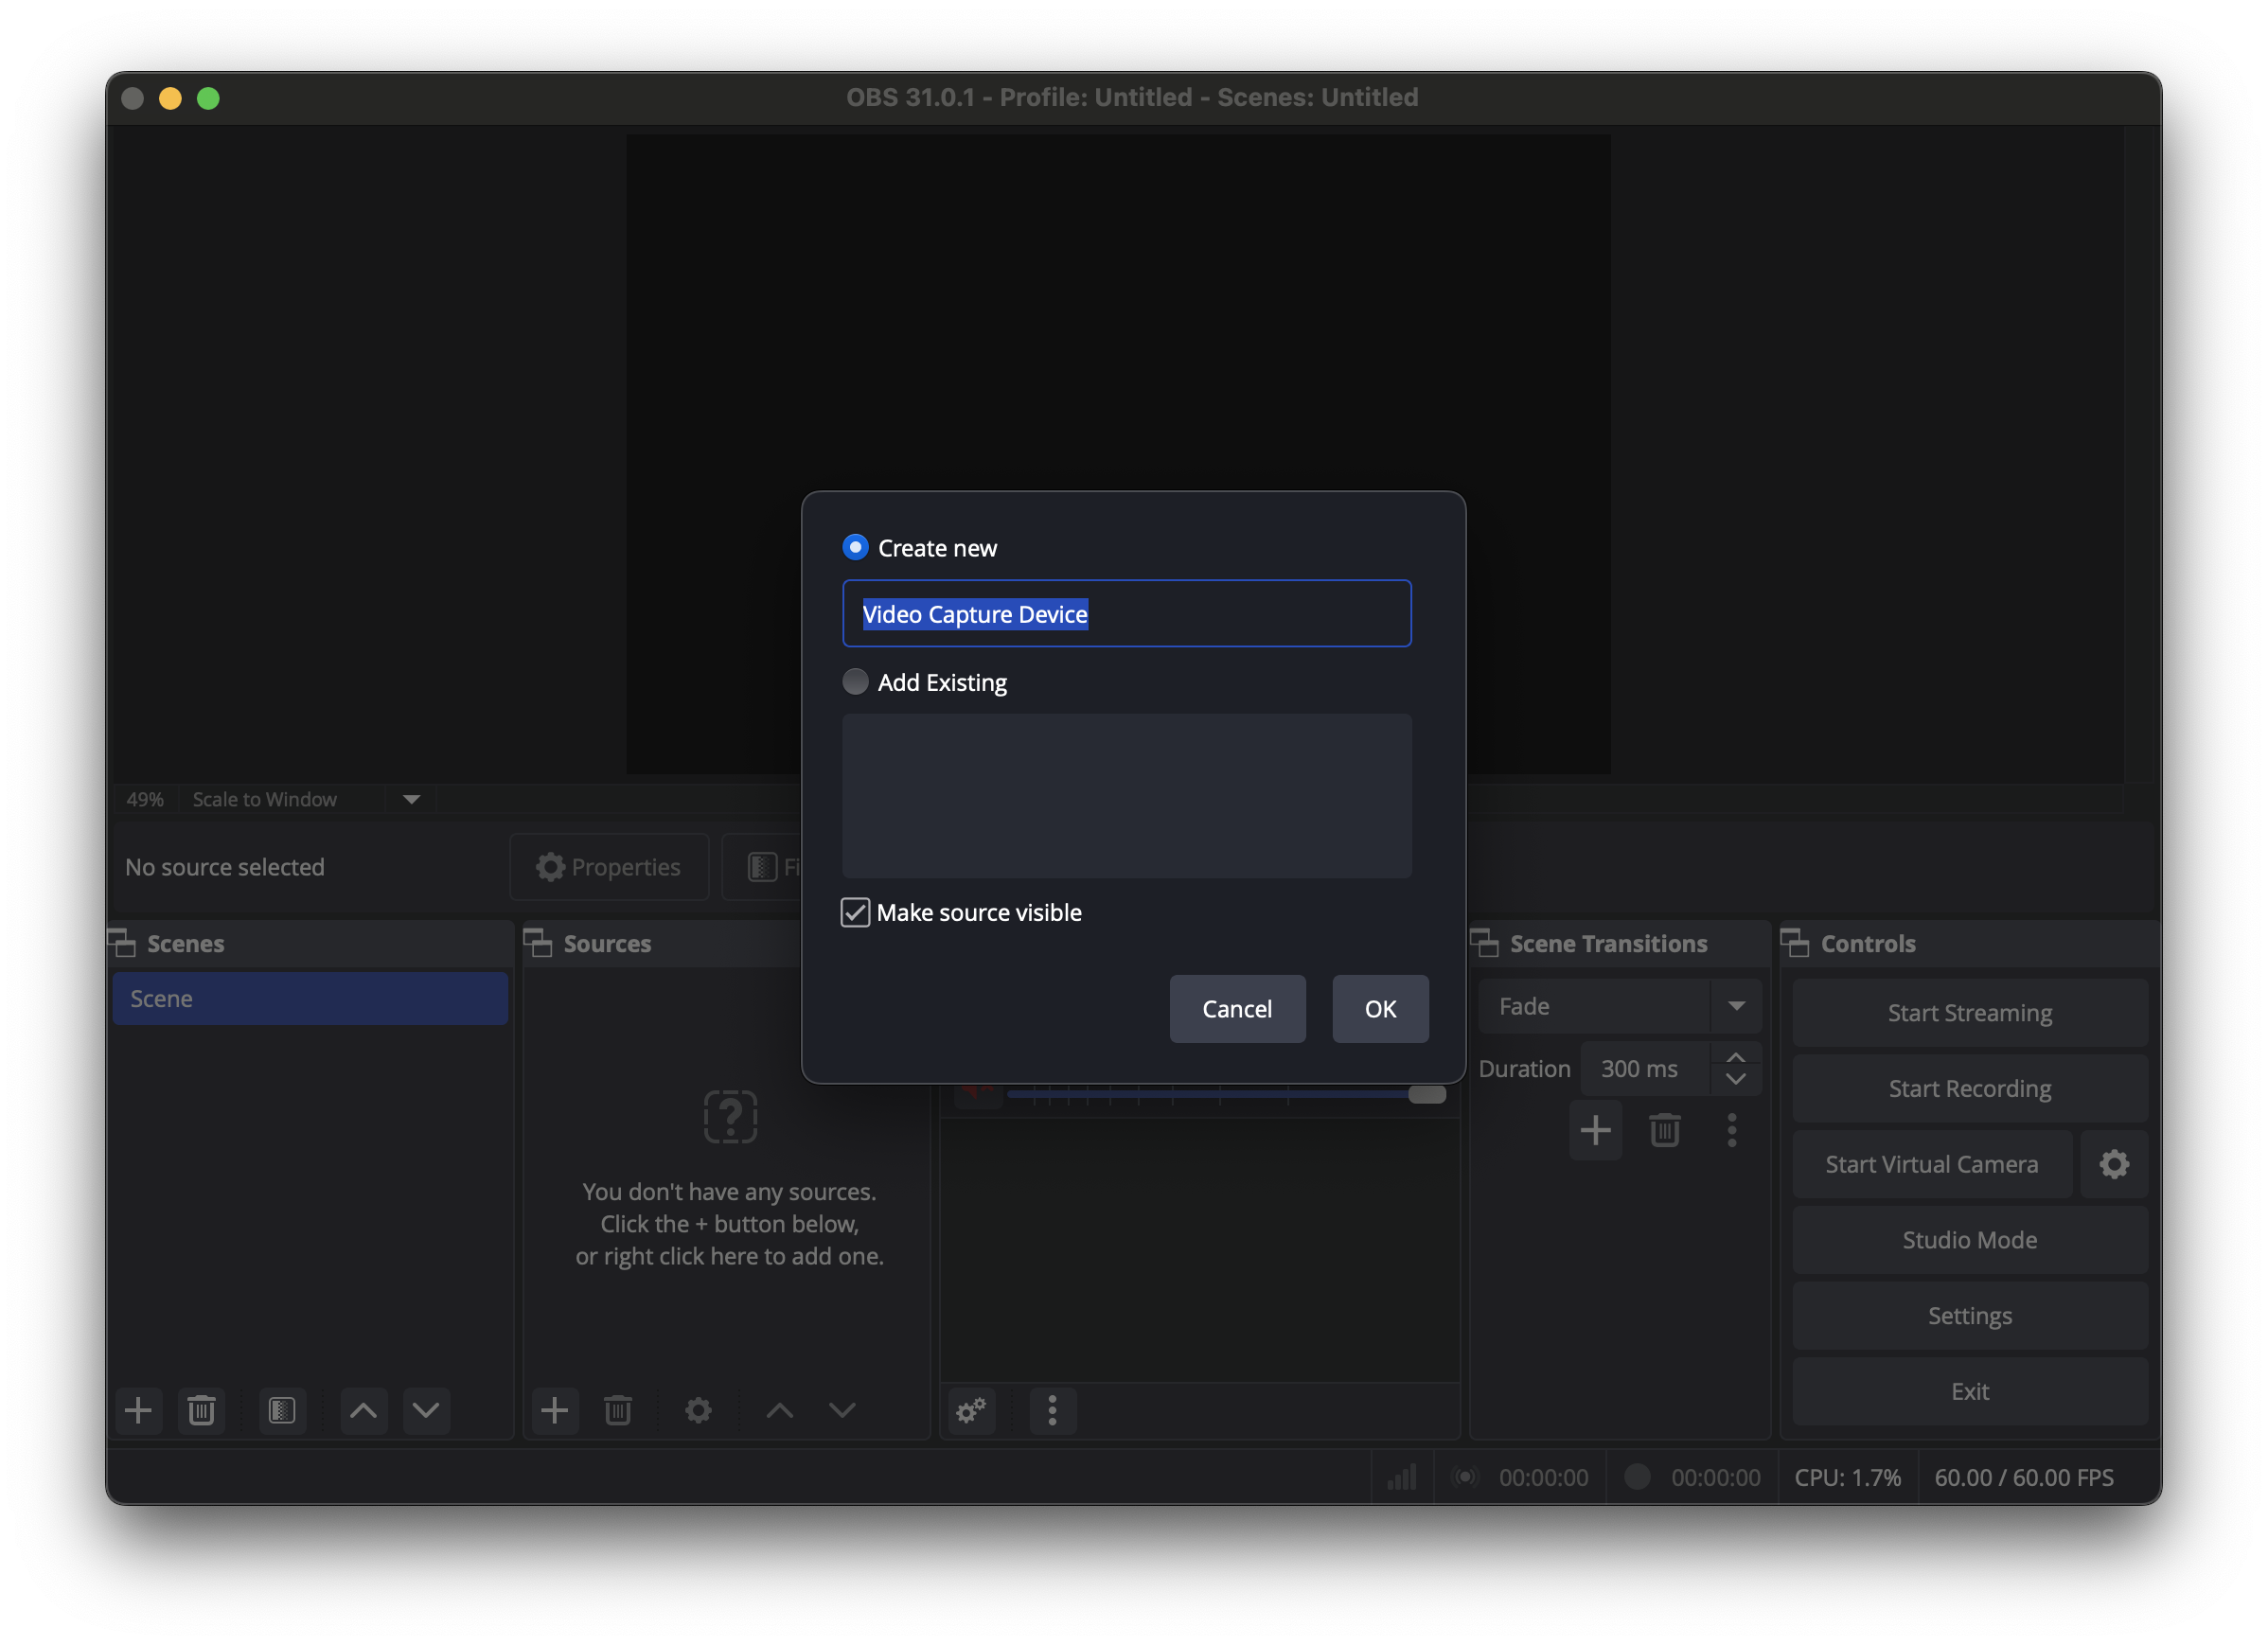This screenshot has width=2268, height=1645.
Task: Increase duration with up stepper arrow
Action: click(x=1736, y=1057)
